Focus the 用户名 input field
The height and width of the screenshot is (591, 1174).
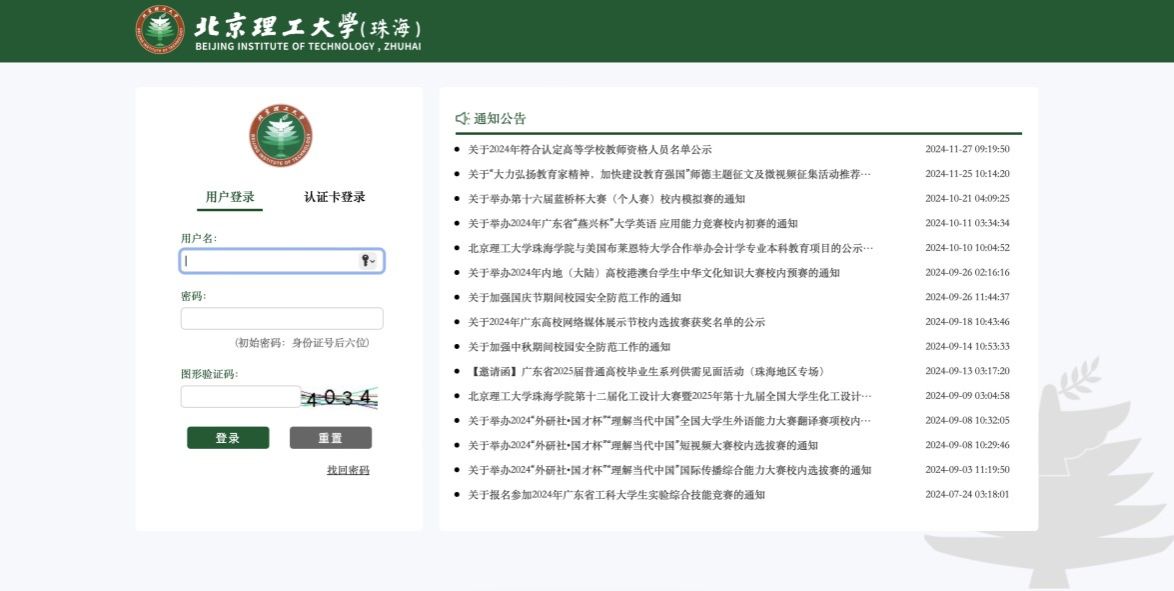pyautogui.click(x=270, y=261)
